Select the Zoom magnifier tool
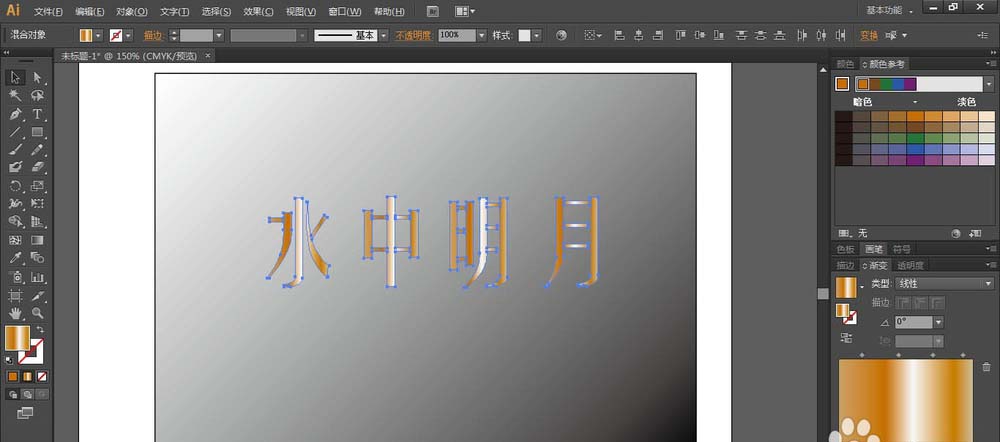Image resolution: width=1000 pixels, height=442 pixels. coord(37,314)
